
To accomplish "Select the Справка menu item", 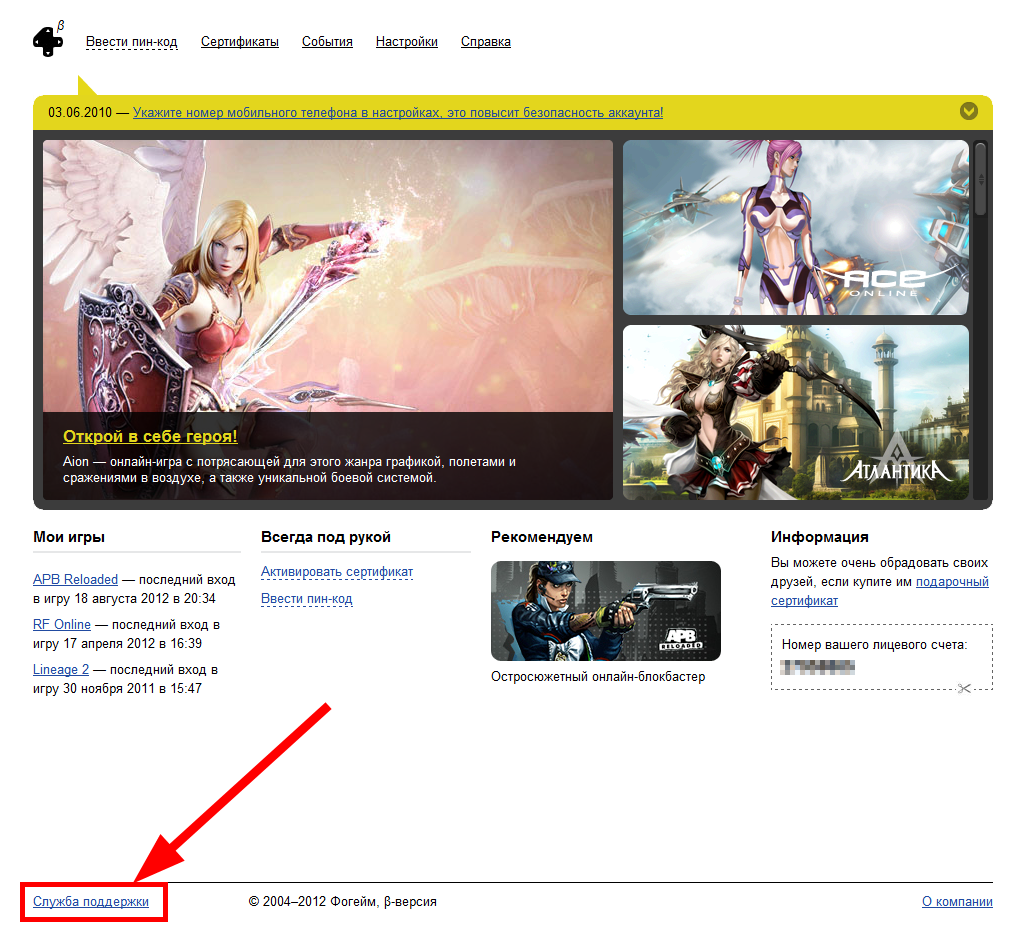I will [485, 42].
